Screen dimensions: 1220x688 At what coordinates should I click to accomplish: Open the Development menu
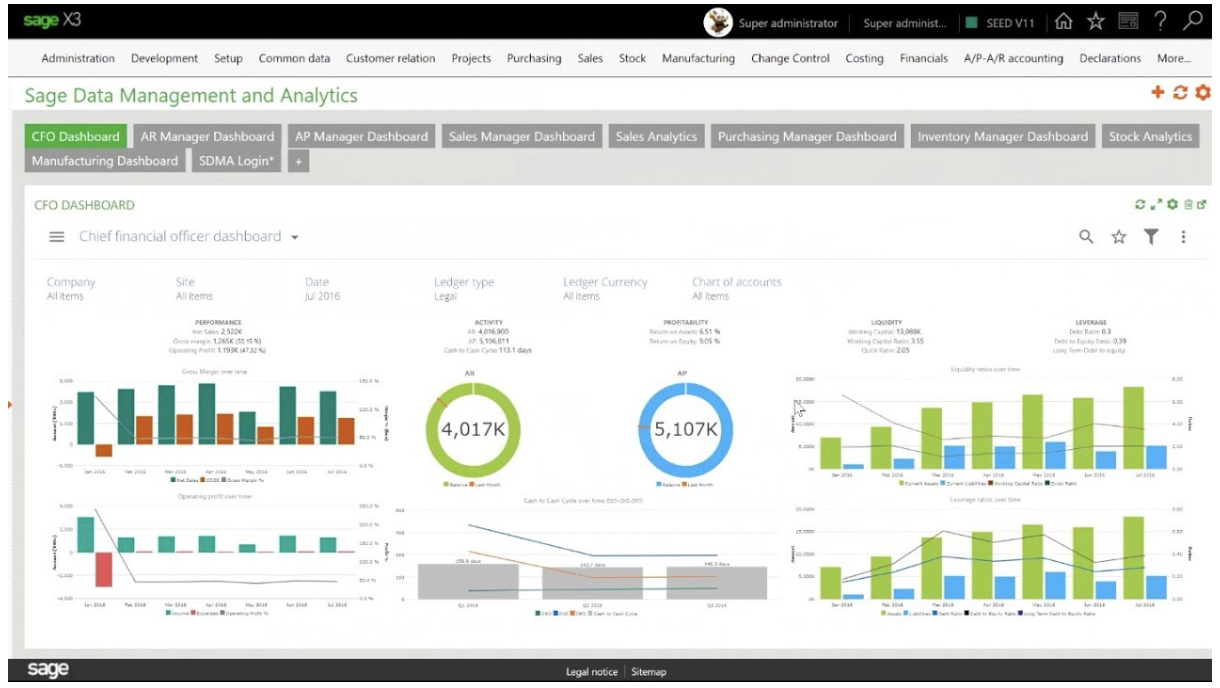[164, 58]
